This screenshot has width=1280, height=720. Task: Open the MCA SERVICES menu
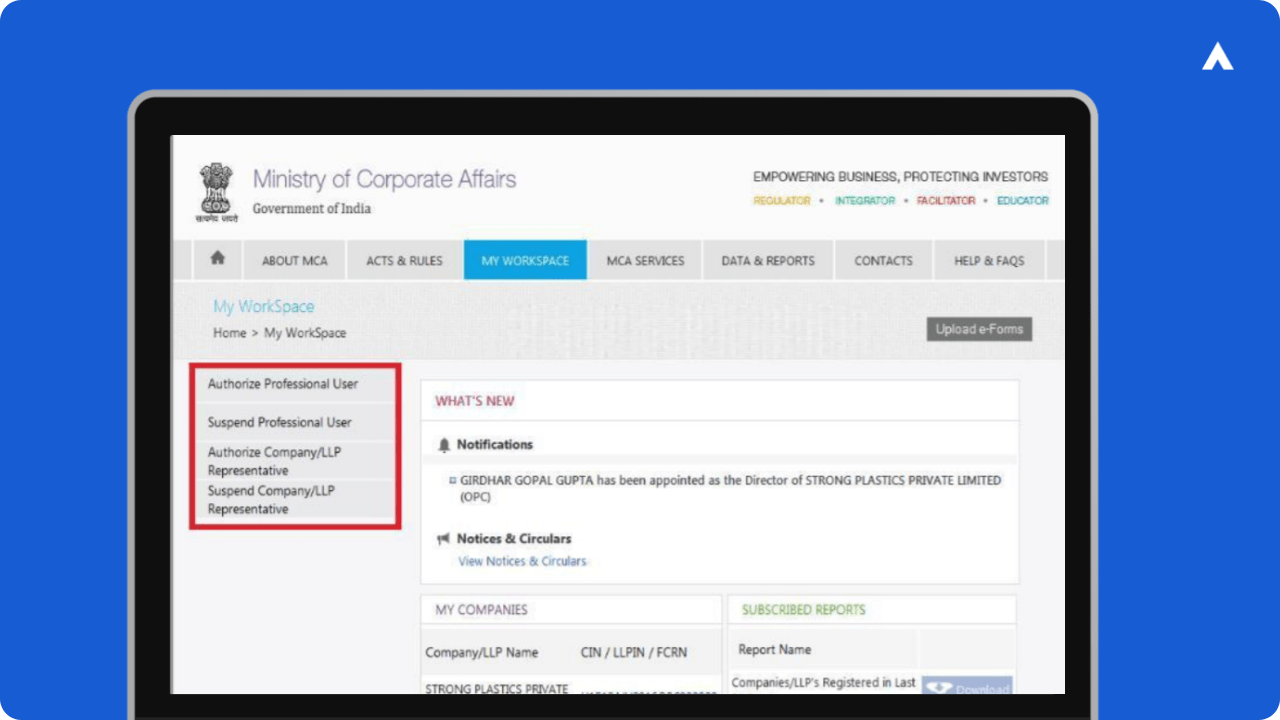[x=645, y=260]
